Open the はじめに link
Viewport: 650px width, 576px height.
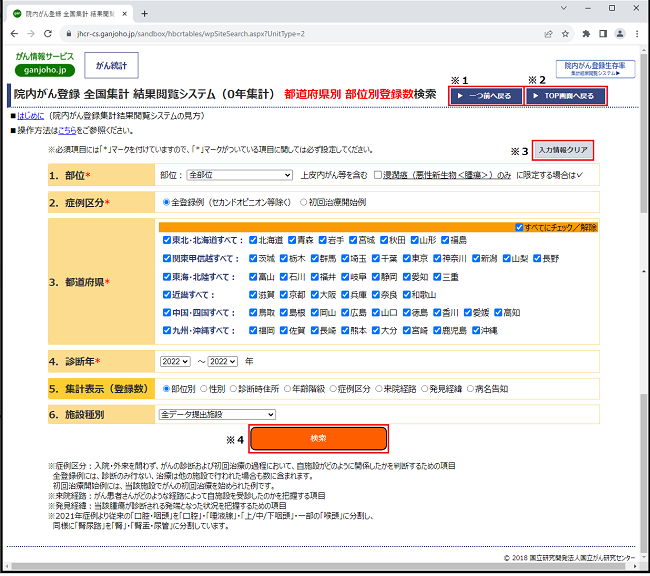click(30, 116)
